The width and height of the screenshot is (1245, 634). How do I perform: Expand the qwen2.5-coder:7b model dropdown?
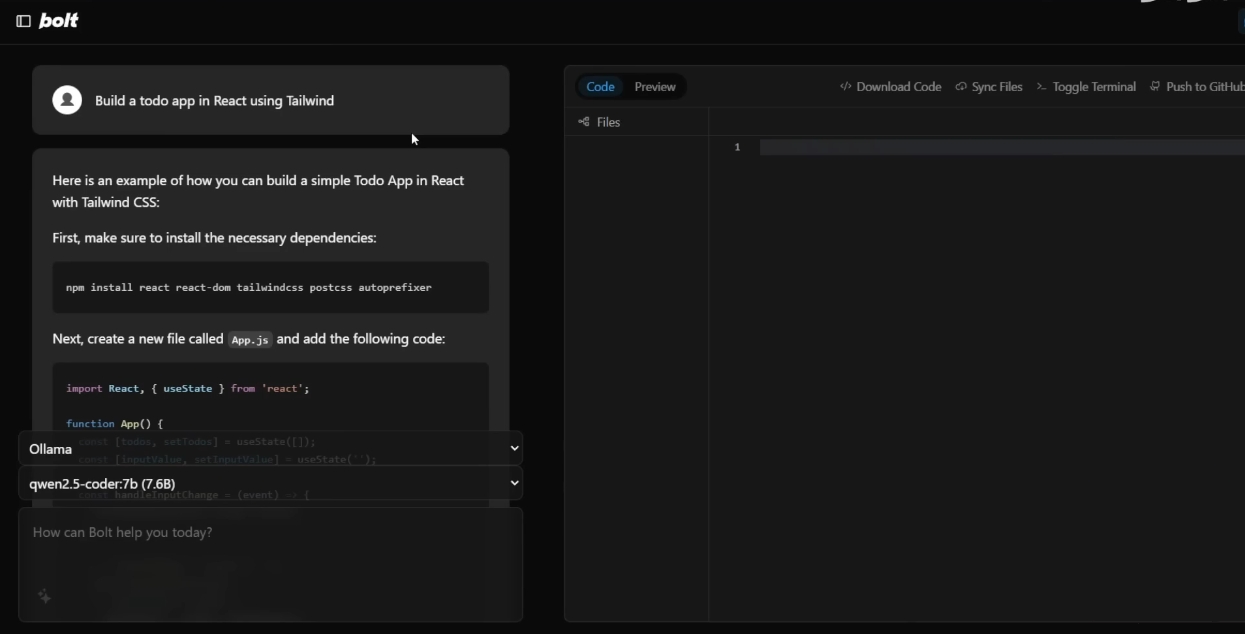pyautogui.click(x=271, y=483)
